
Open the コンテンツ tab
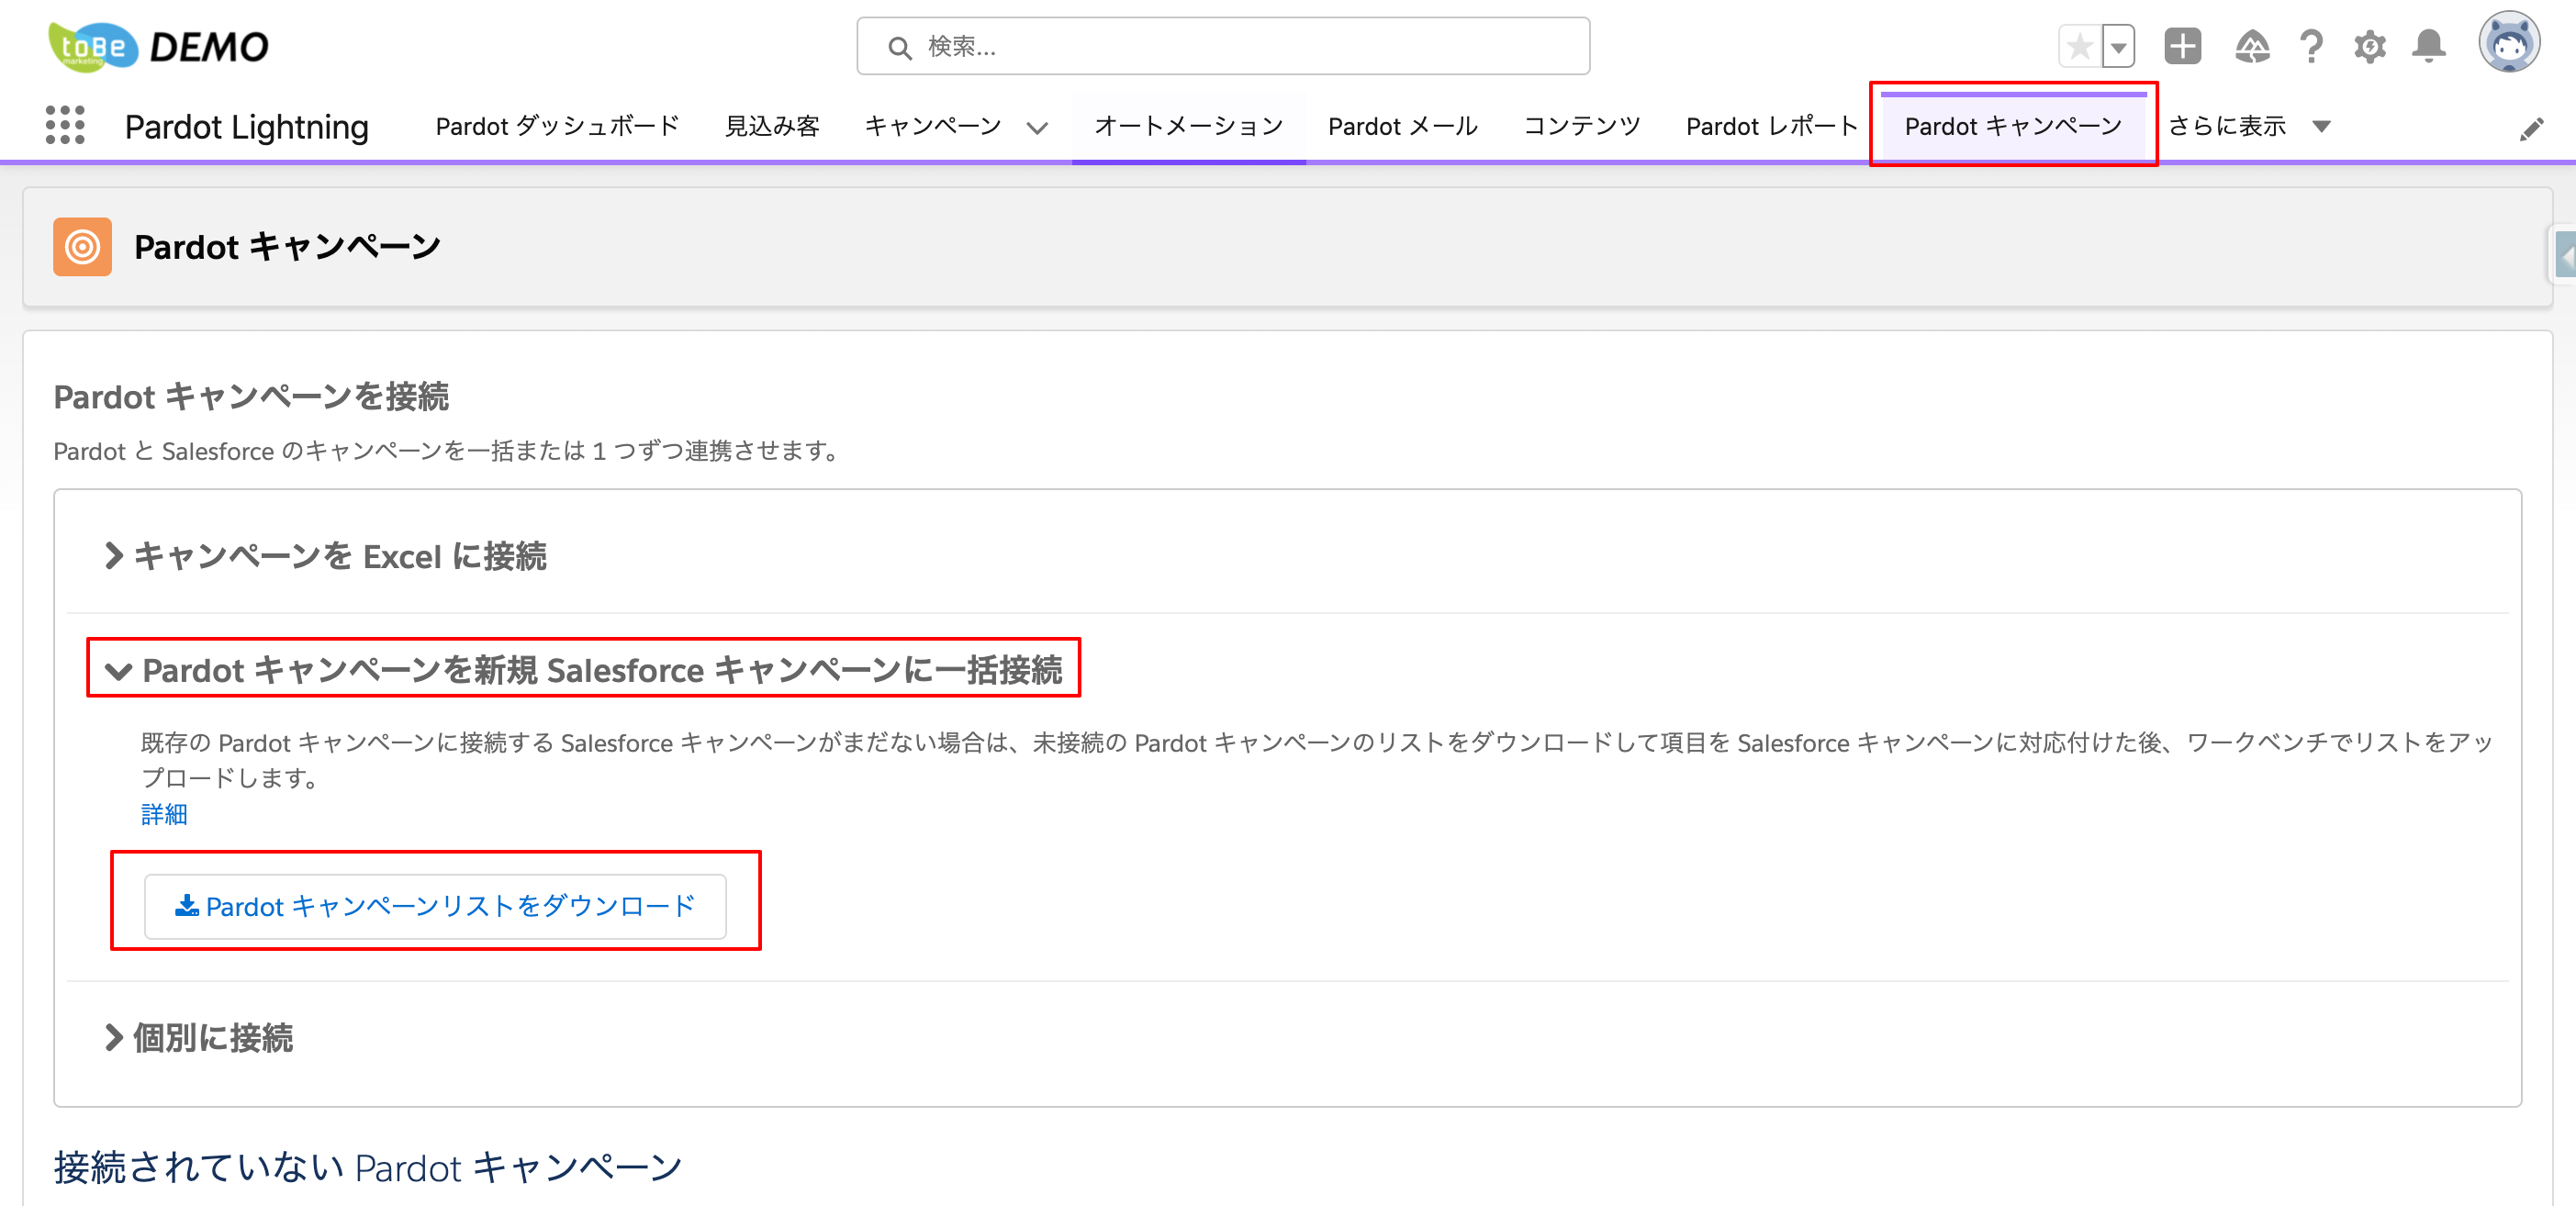[1581, 126]
